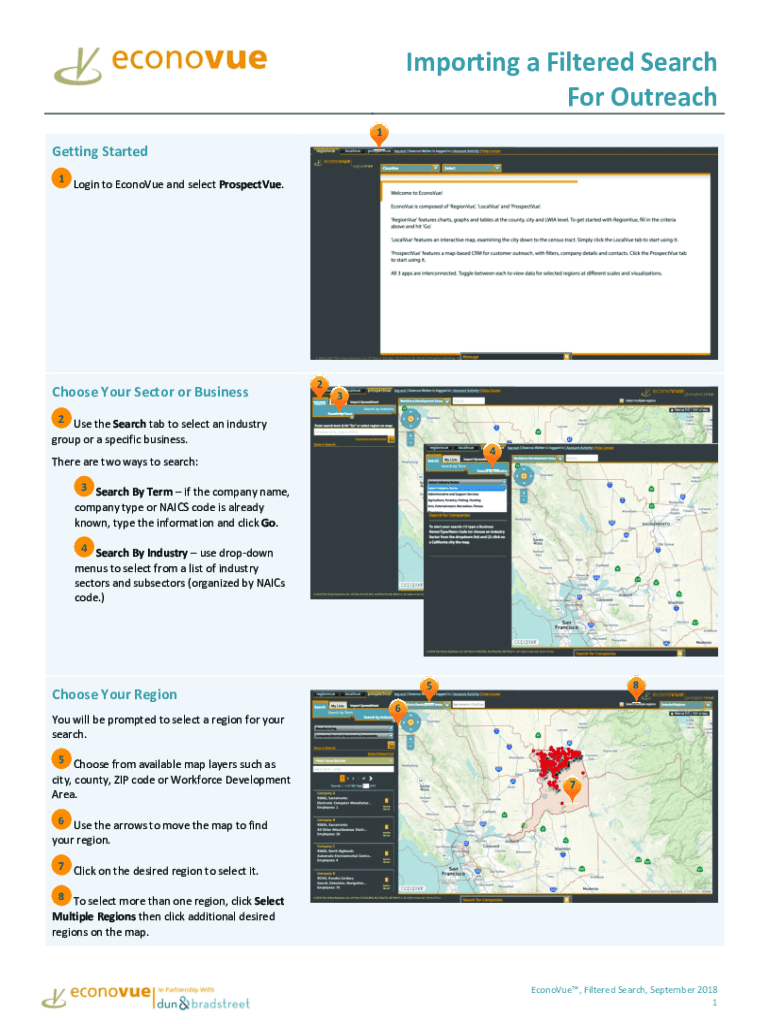The image size is (770, 1024).
Task: Click the Message bar at bottom of Welcome screen
Action: click(514, 355)
